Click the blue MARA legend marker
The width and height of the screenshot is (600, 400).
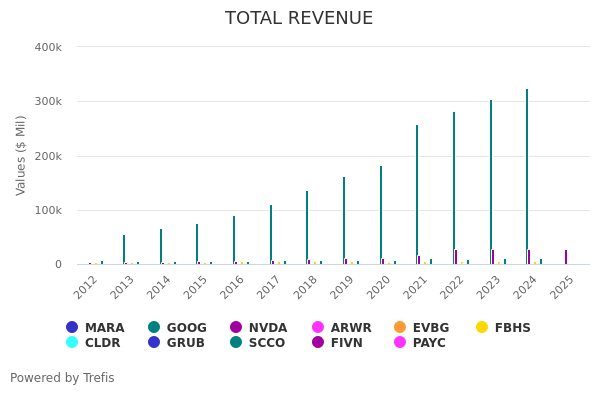tap(72, 327)
